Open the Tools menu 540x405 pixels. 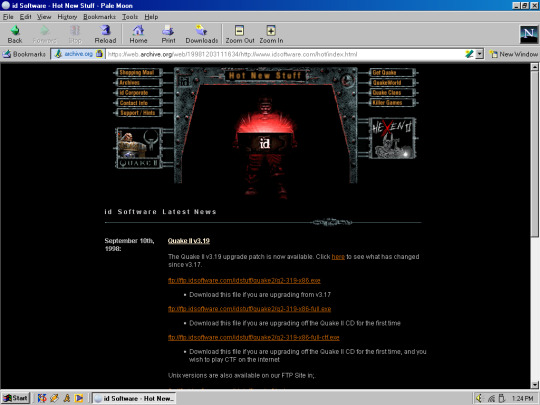click(130, 17)
